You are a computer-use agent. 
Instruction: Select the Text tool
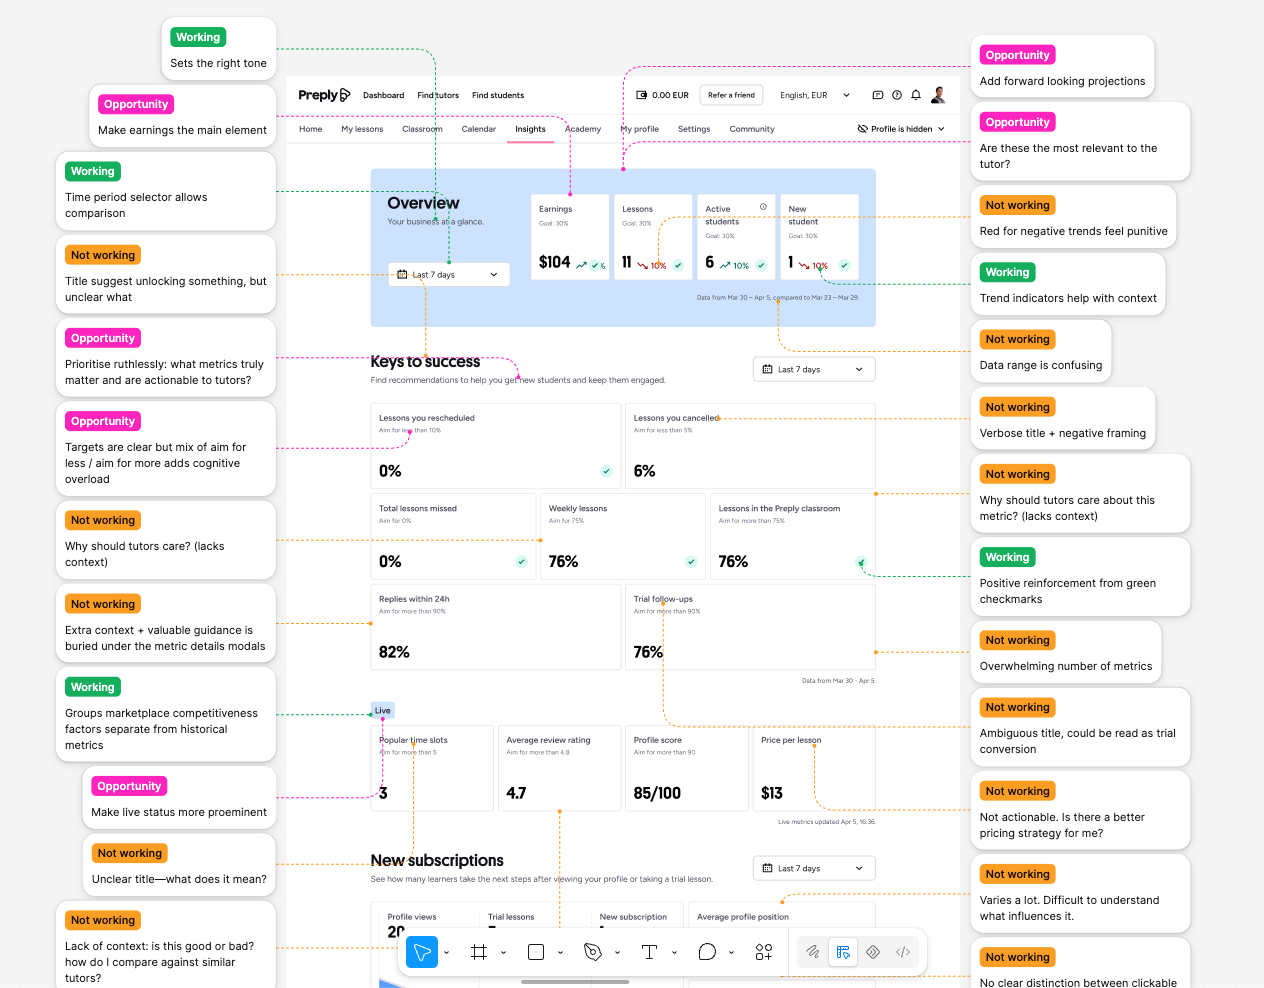(x=649, y=952)
